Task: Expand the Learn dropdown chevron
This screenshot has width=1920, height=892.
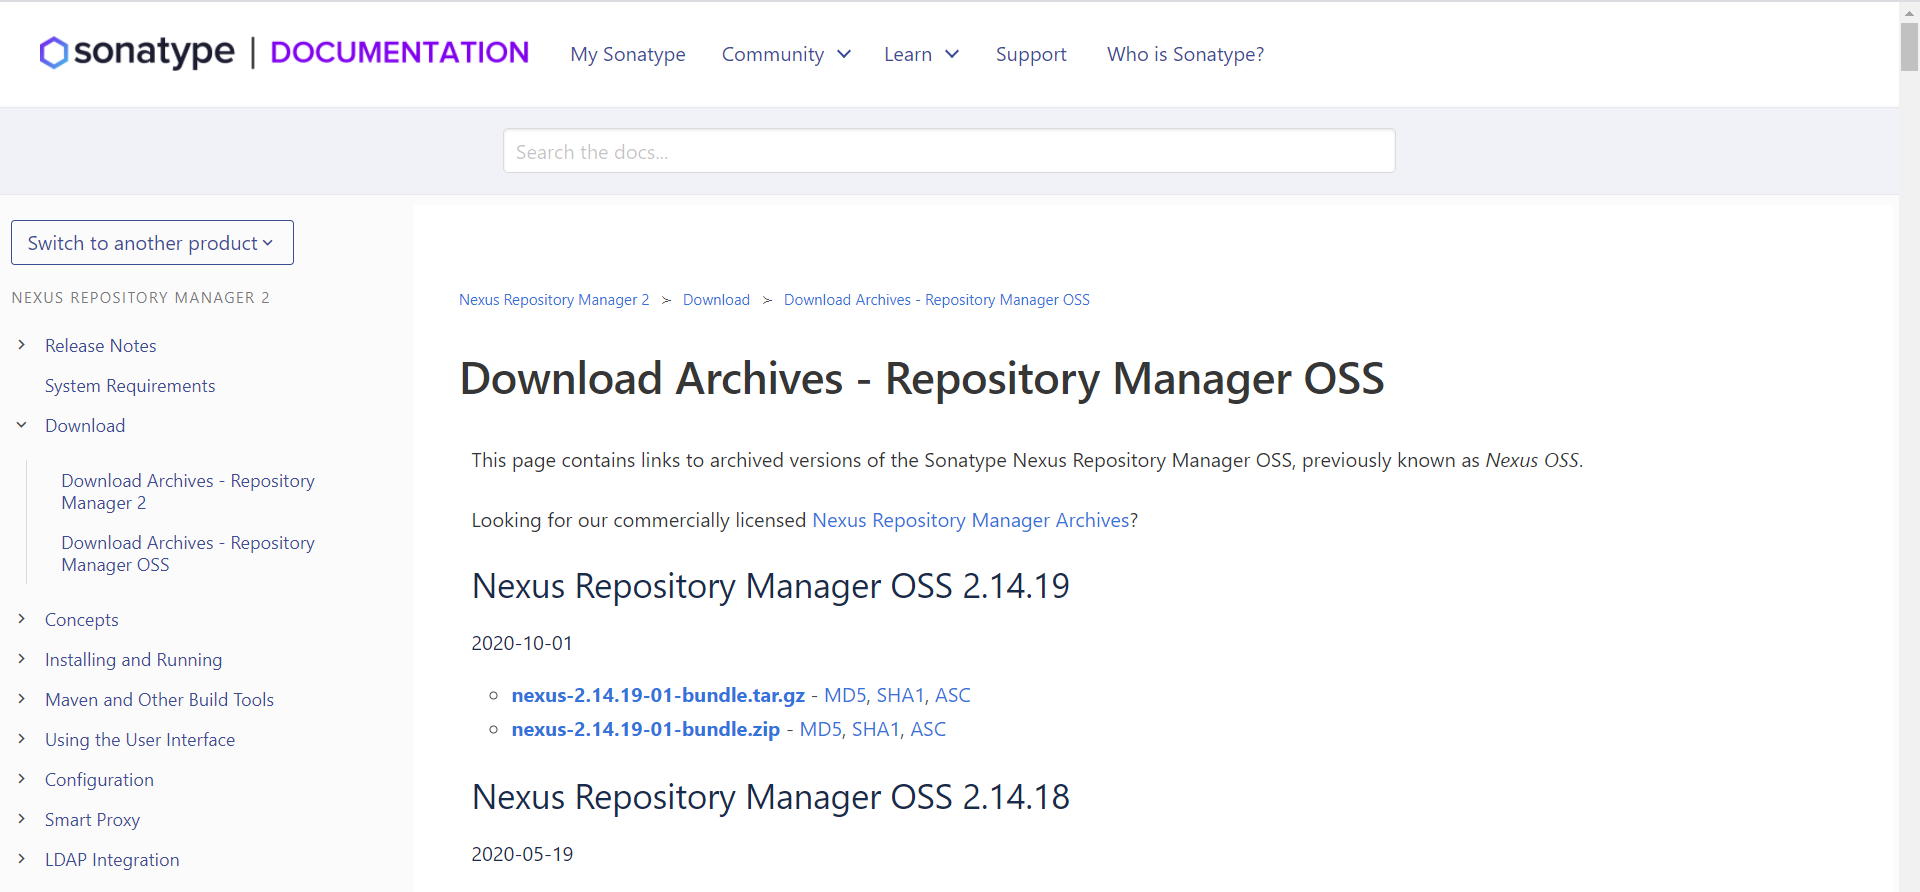Action: [x=952, y=54]
